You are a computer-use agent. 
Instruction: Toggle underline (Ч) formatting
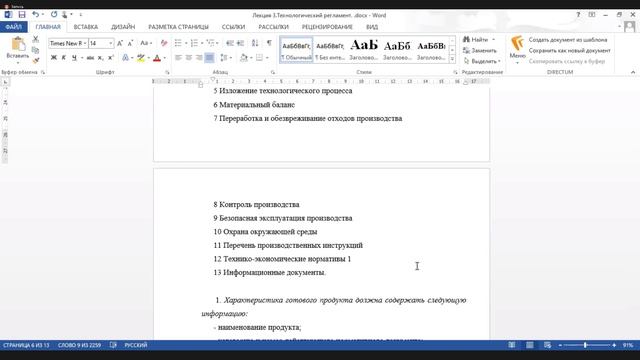point(74,58)
